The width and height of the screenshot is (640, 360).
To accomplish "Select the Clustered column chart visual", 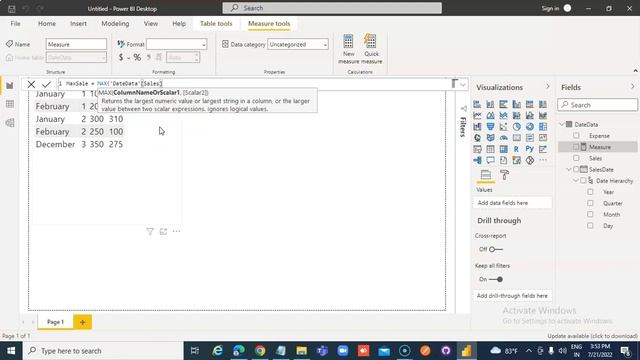I will pyautogui.click(x=516, y=104).
